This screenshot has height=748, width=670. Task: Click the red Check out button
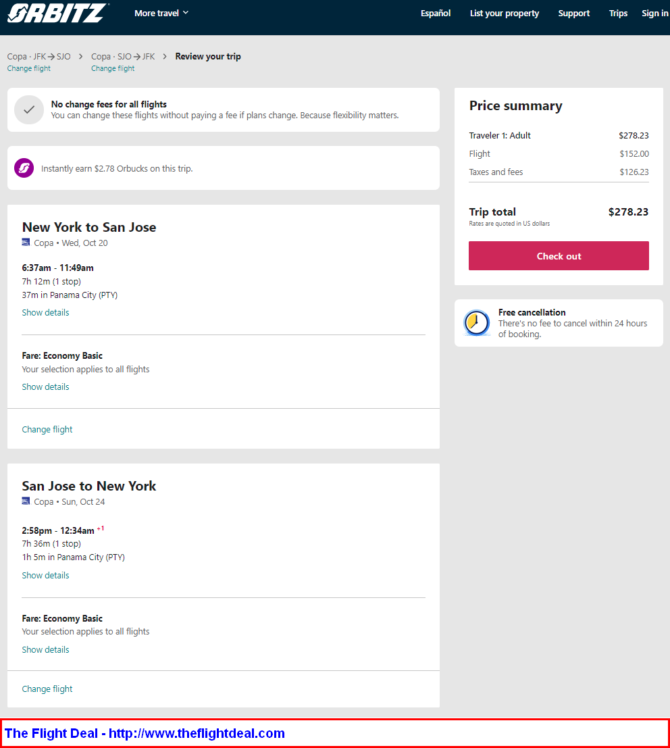click(x=558, y=256)
